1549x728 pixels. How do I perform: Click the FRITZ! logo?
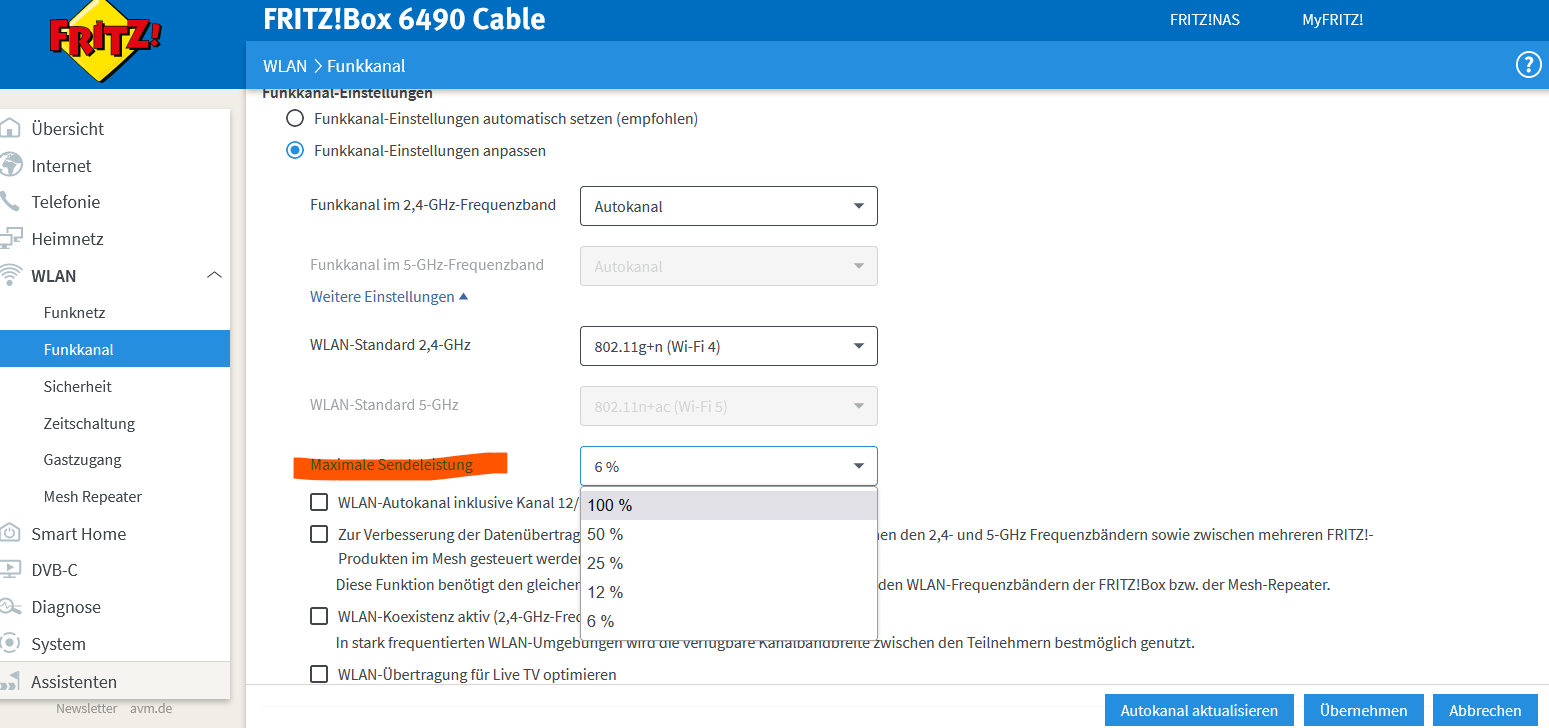point(104,40)
